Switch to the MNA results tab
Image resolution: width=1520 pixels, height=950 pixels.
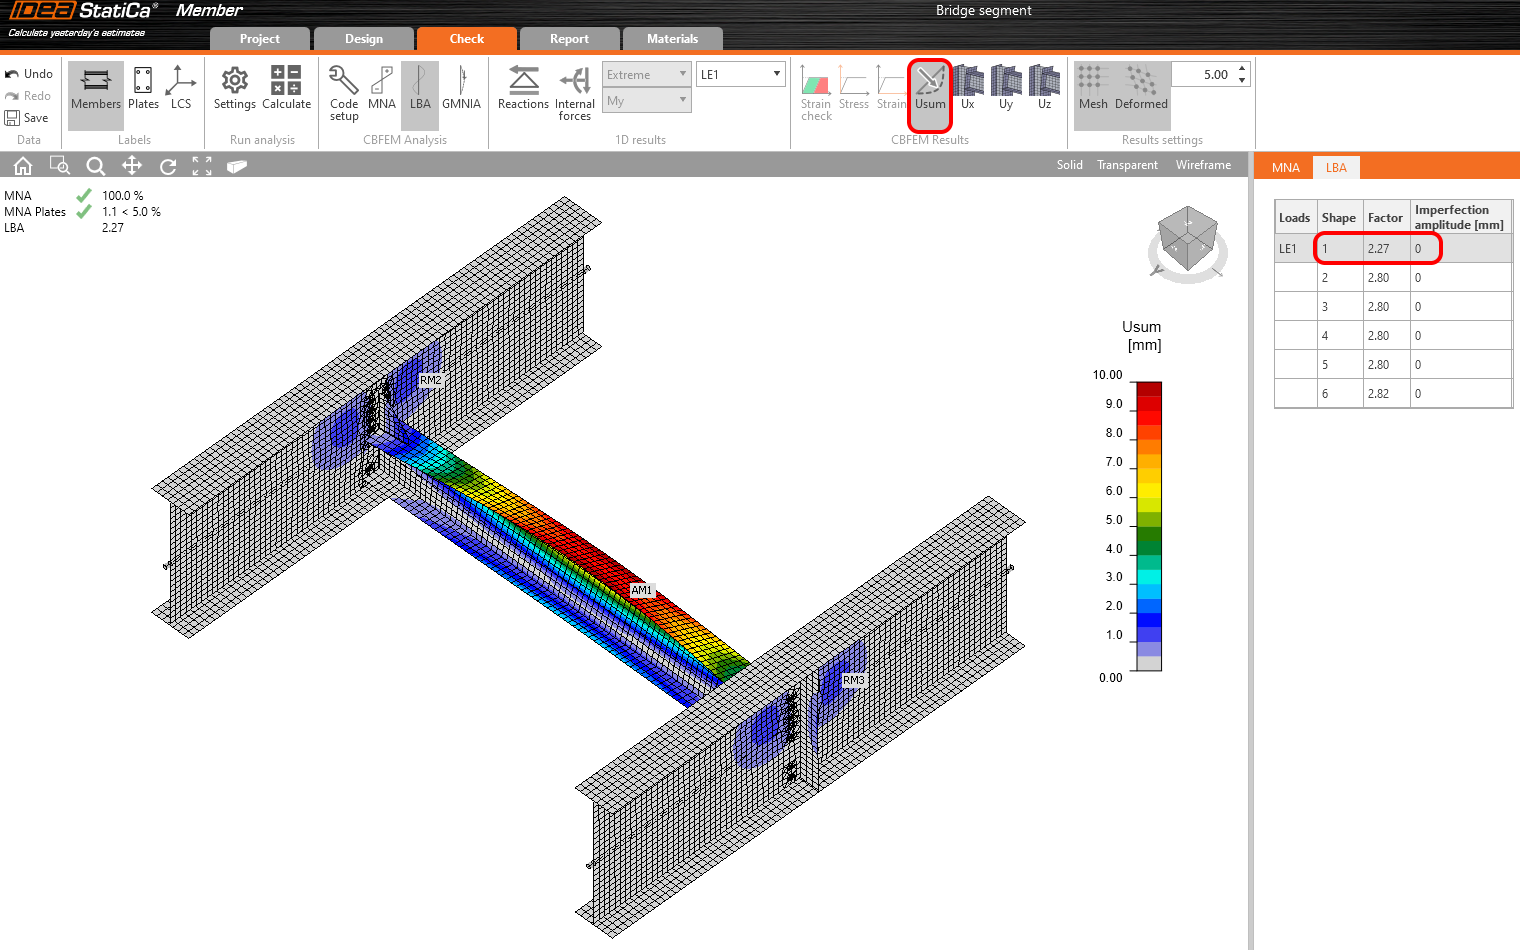pyautogui.click(x=1285, y=168)
